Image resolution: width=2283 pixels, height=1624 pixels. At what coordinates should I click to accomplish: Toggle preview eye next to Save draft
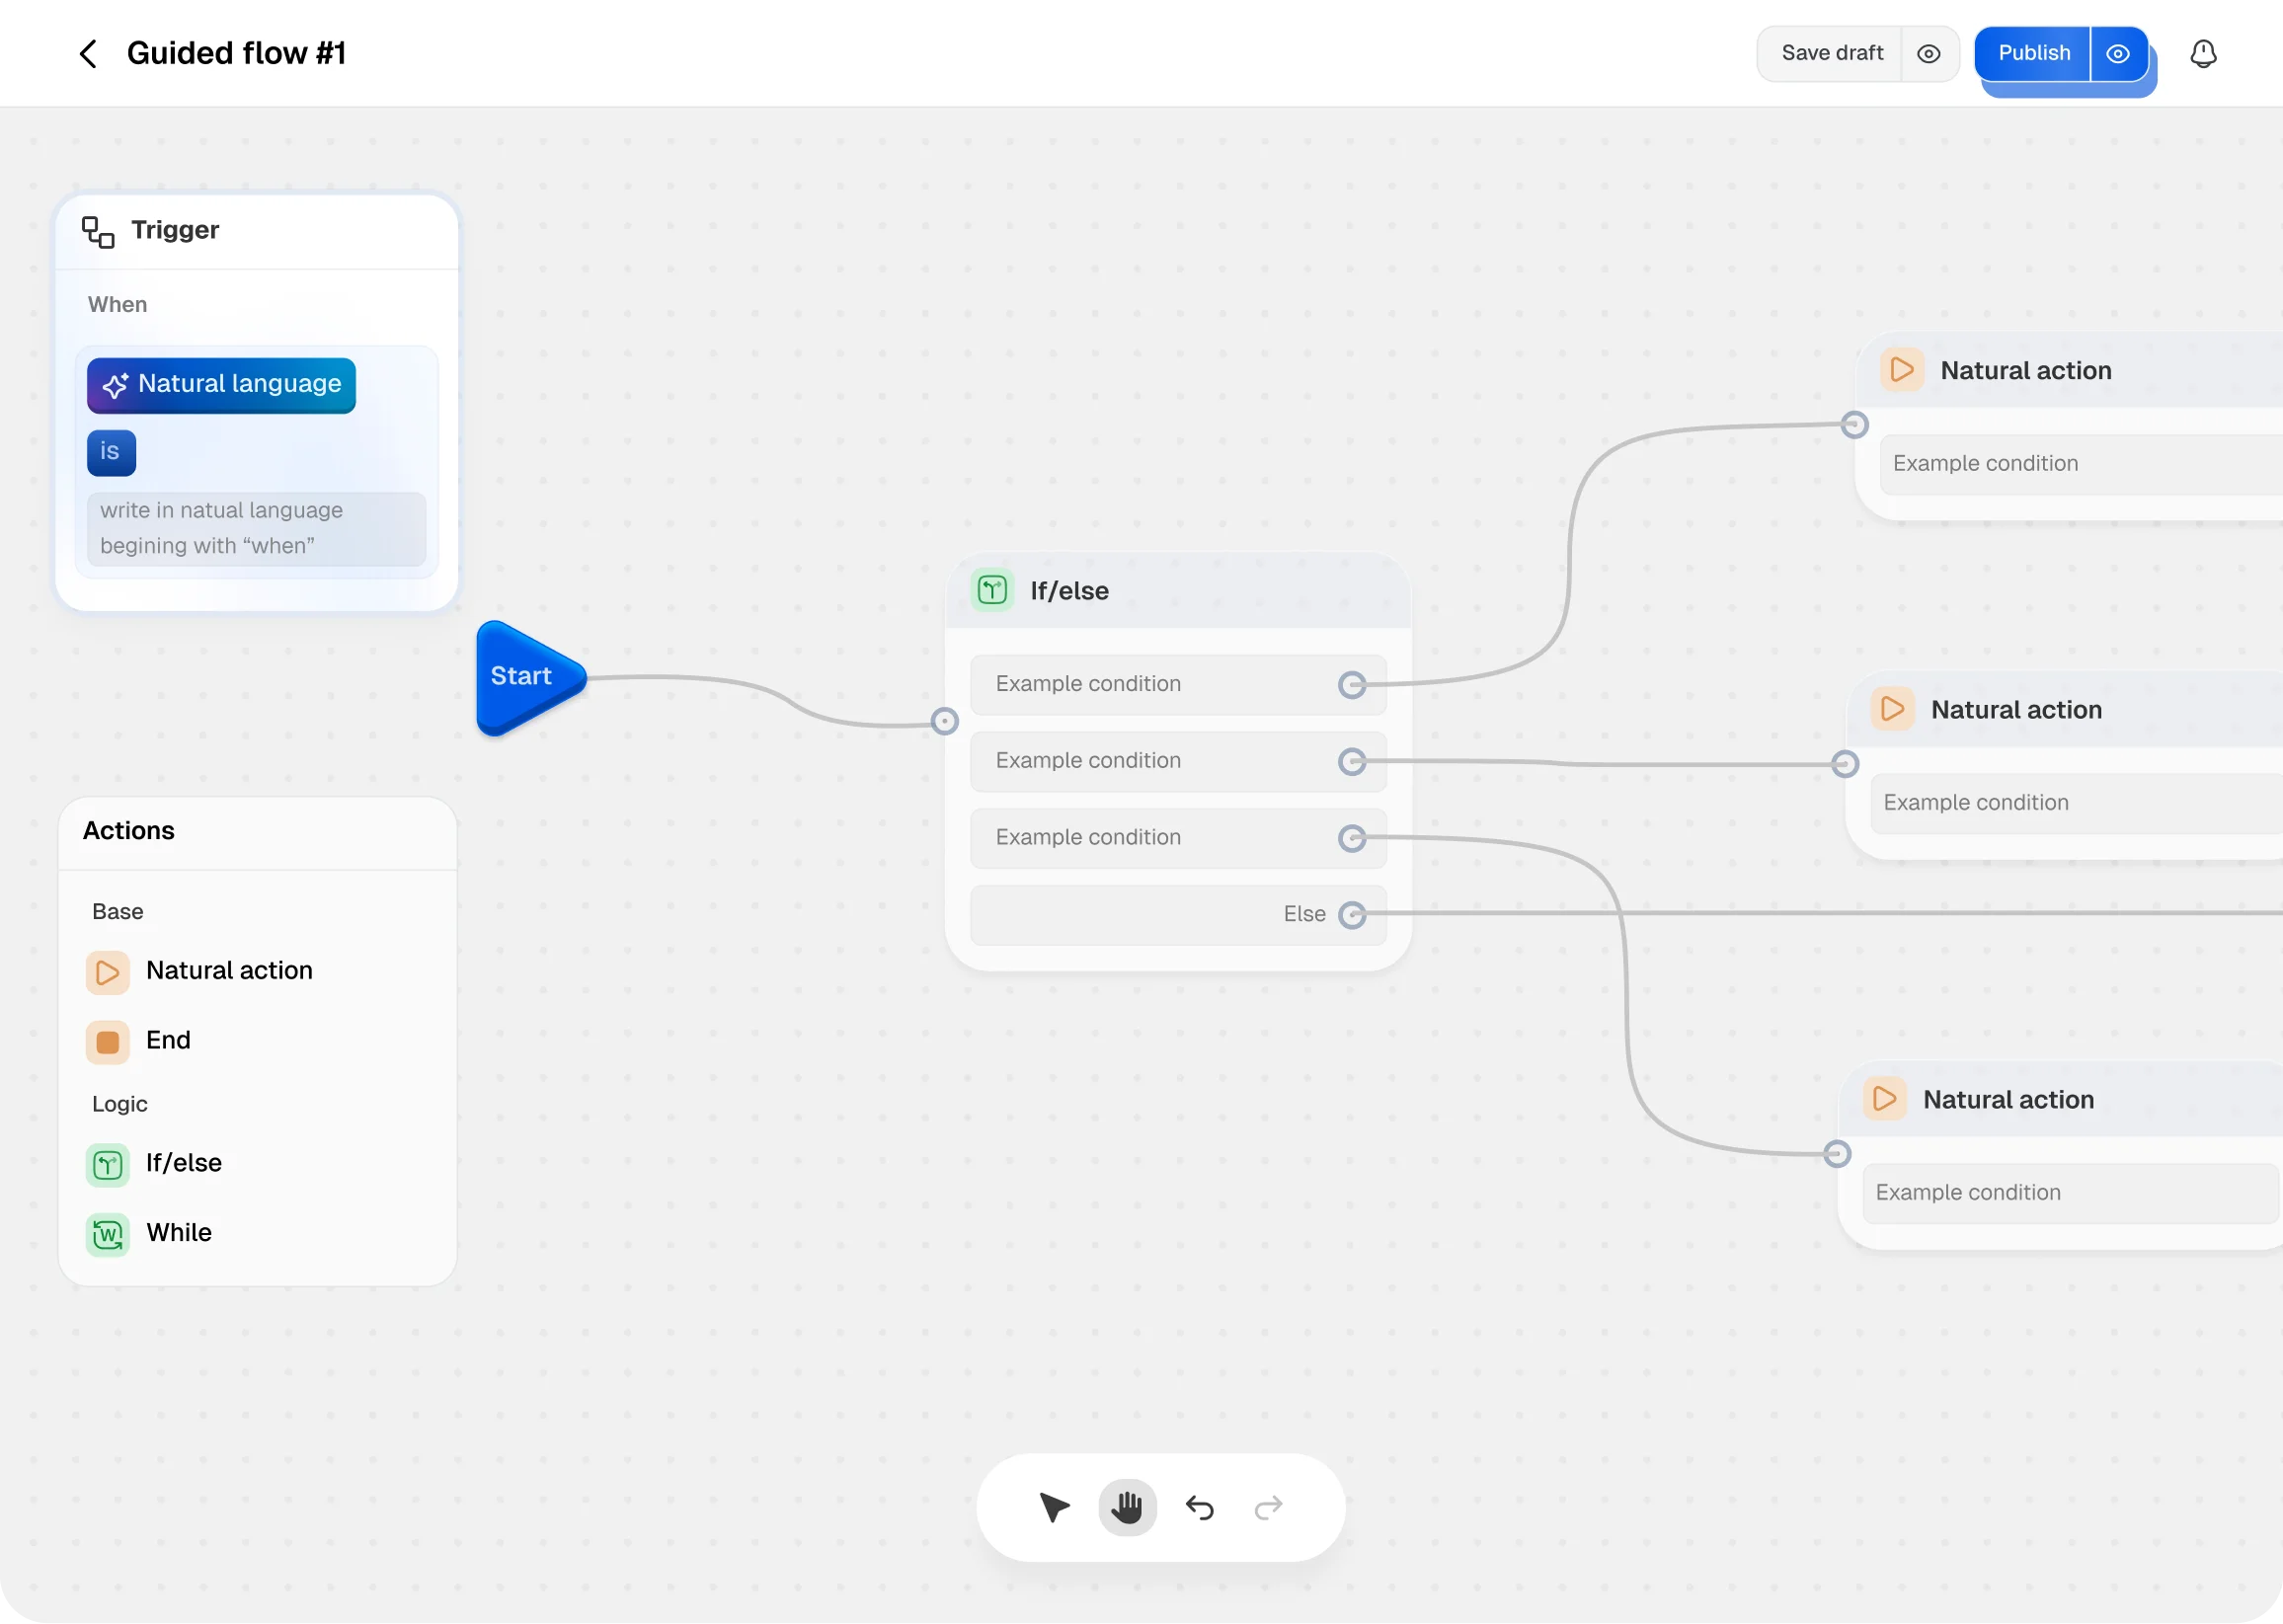(1929, 54)
